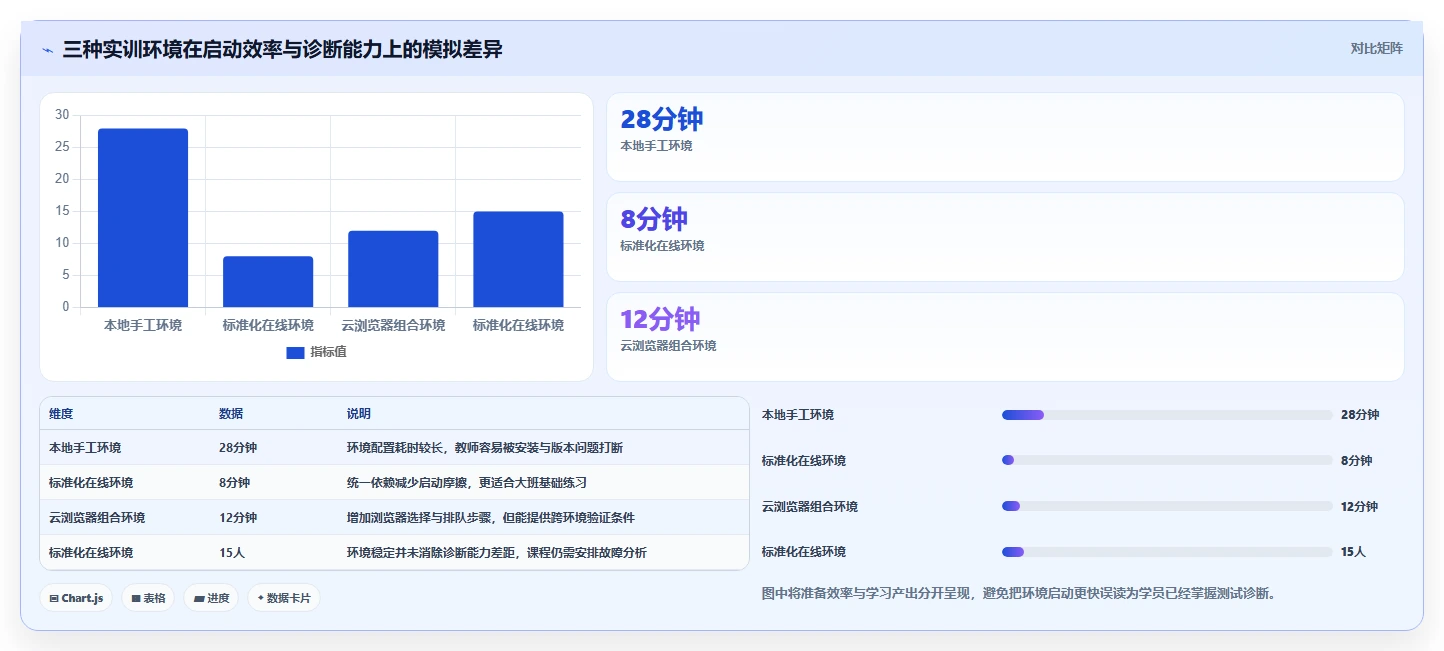Click the 8分钟 cell in the table
1444x651 pixels.
tap(234, 483)
